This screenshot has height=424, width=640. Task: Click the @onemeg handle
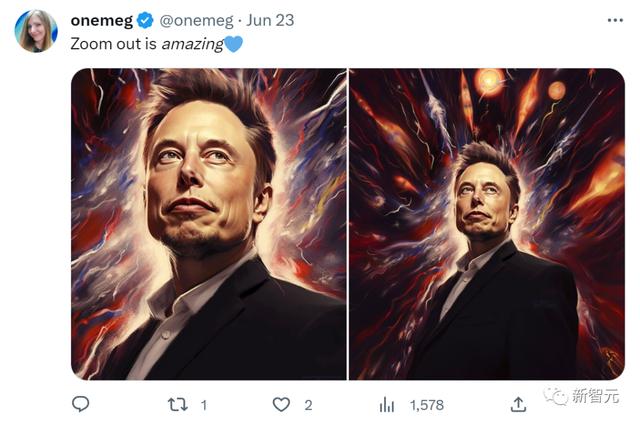(x=196, y=21)
